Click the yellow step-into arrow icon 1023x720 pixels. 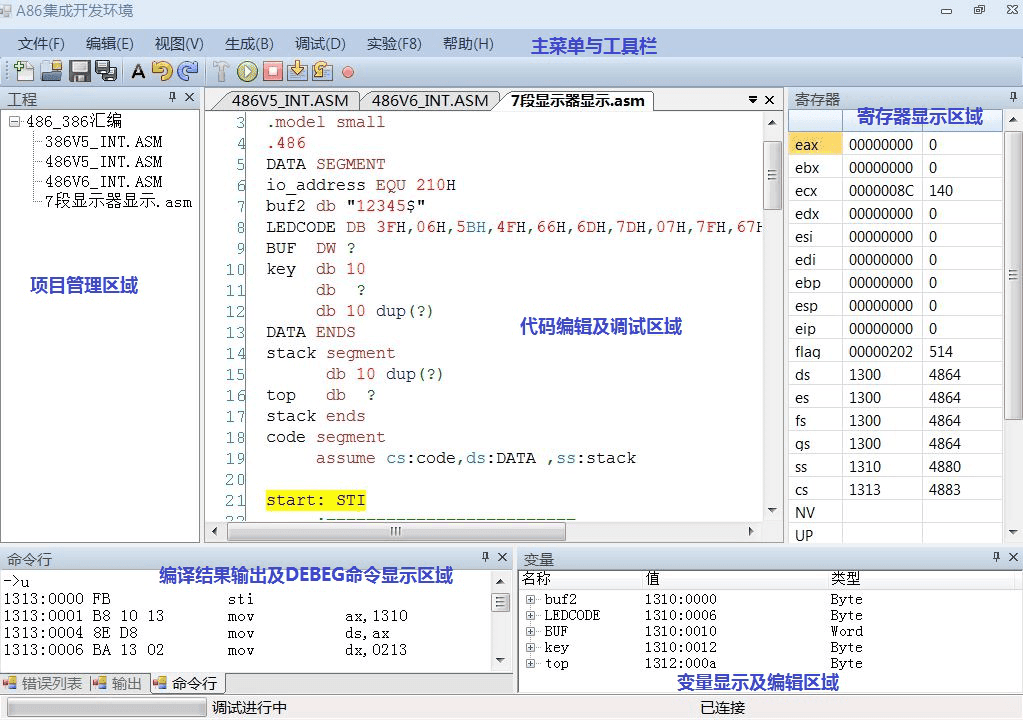click(x=295, y=71)
